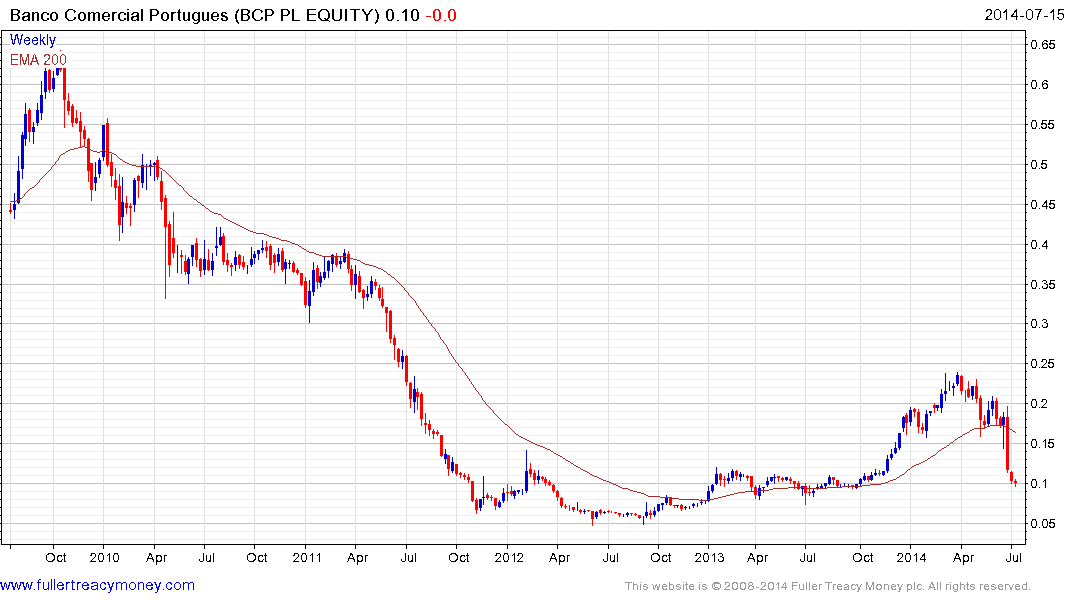
Task: Select the 2011 year label on time axis
Action: (307, 557)
